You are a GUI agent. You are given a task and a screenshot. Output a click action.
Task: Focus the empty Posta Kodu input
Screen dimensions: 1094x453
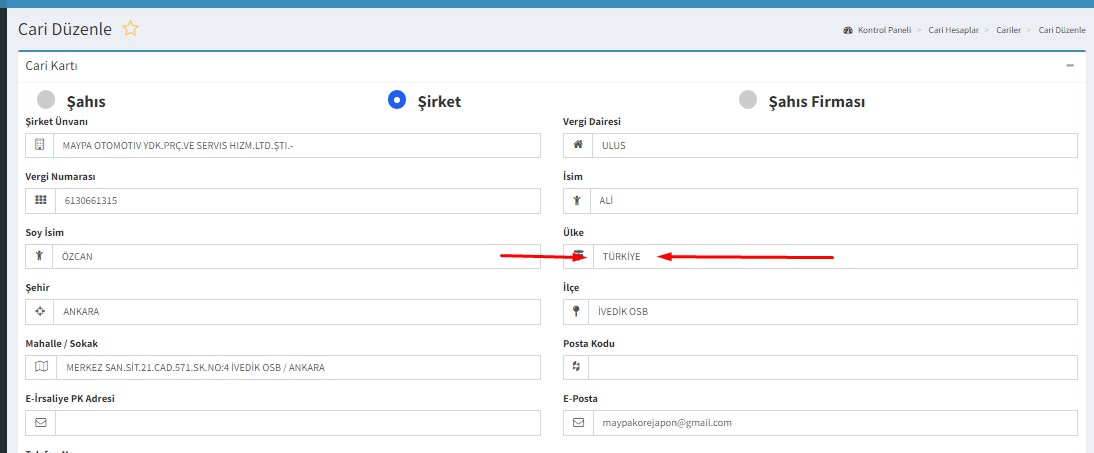click(833, 367)
